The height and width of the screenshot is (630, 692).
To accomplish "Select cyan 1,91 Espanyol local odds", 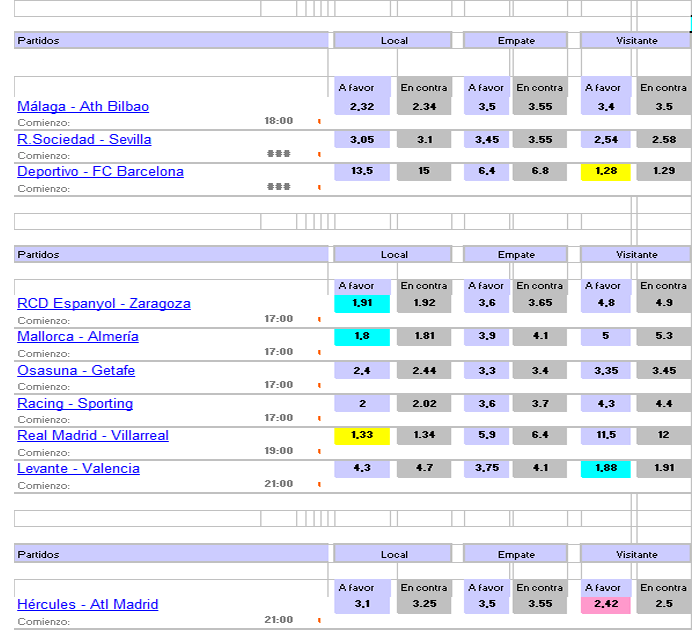I will pyautogui.click(x=362, y=304).
